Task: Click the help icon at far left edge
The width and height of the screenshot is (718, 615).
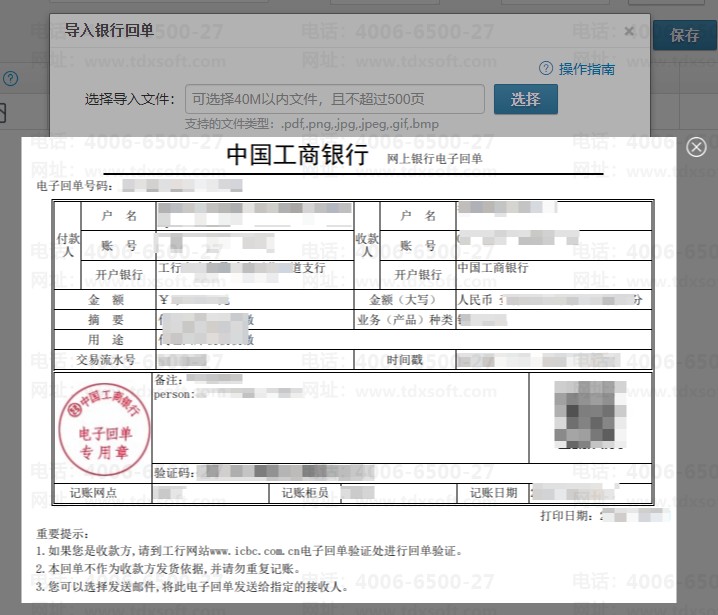Action: coord(10,78)
